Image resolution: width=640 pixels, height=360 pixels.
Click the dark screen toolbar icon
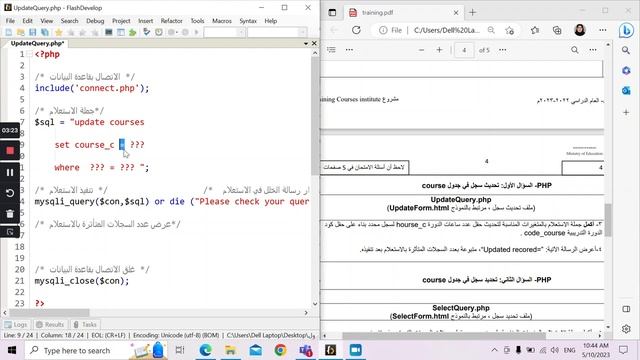point(109,32)
